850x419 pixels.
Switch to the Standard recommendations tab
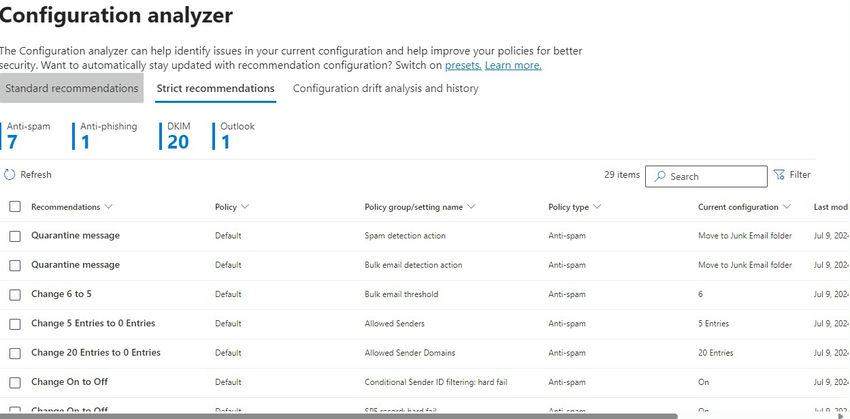[71, 88]
